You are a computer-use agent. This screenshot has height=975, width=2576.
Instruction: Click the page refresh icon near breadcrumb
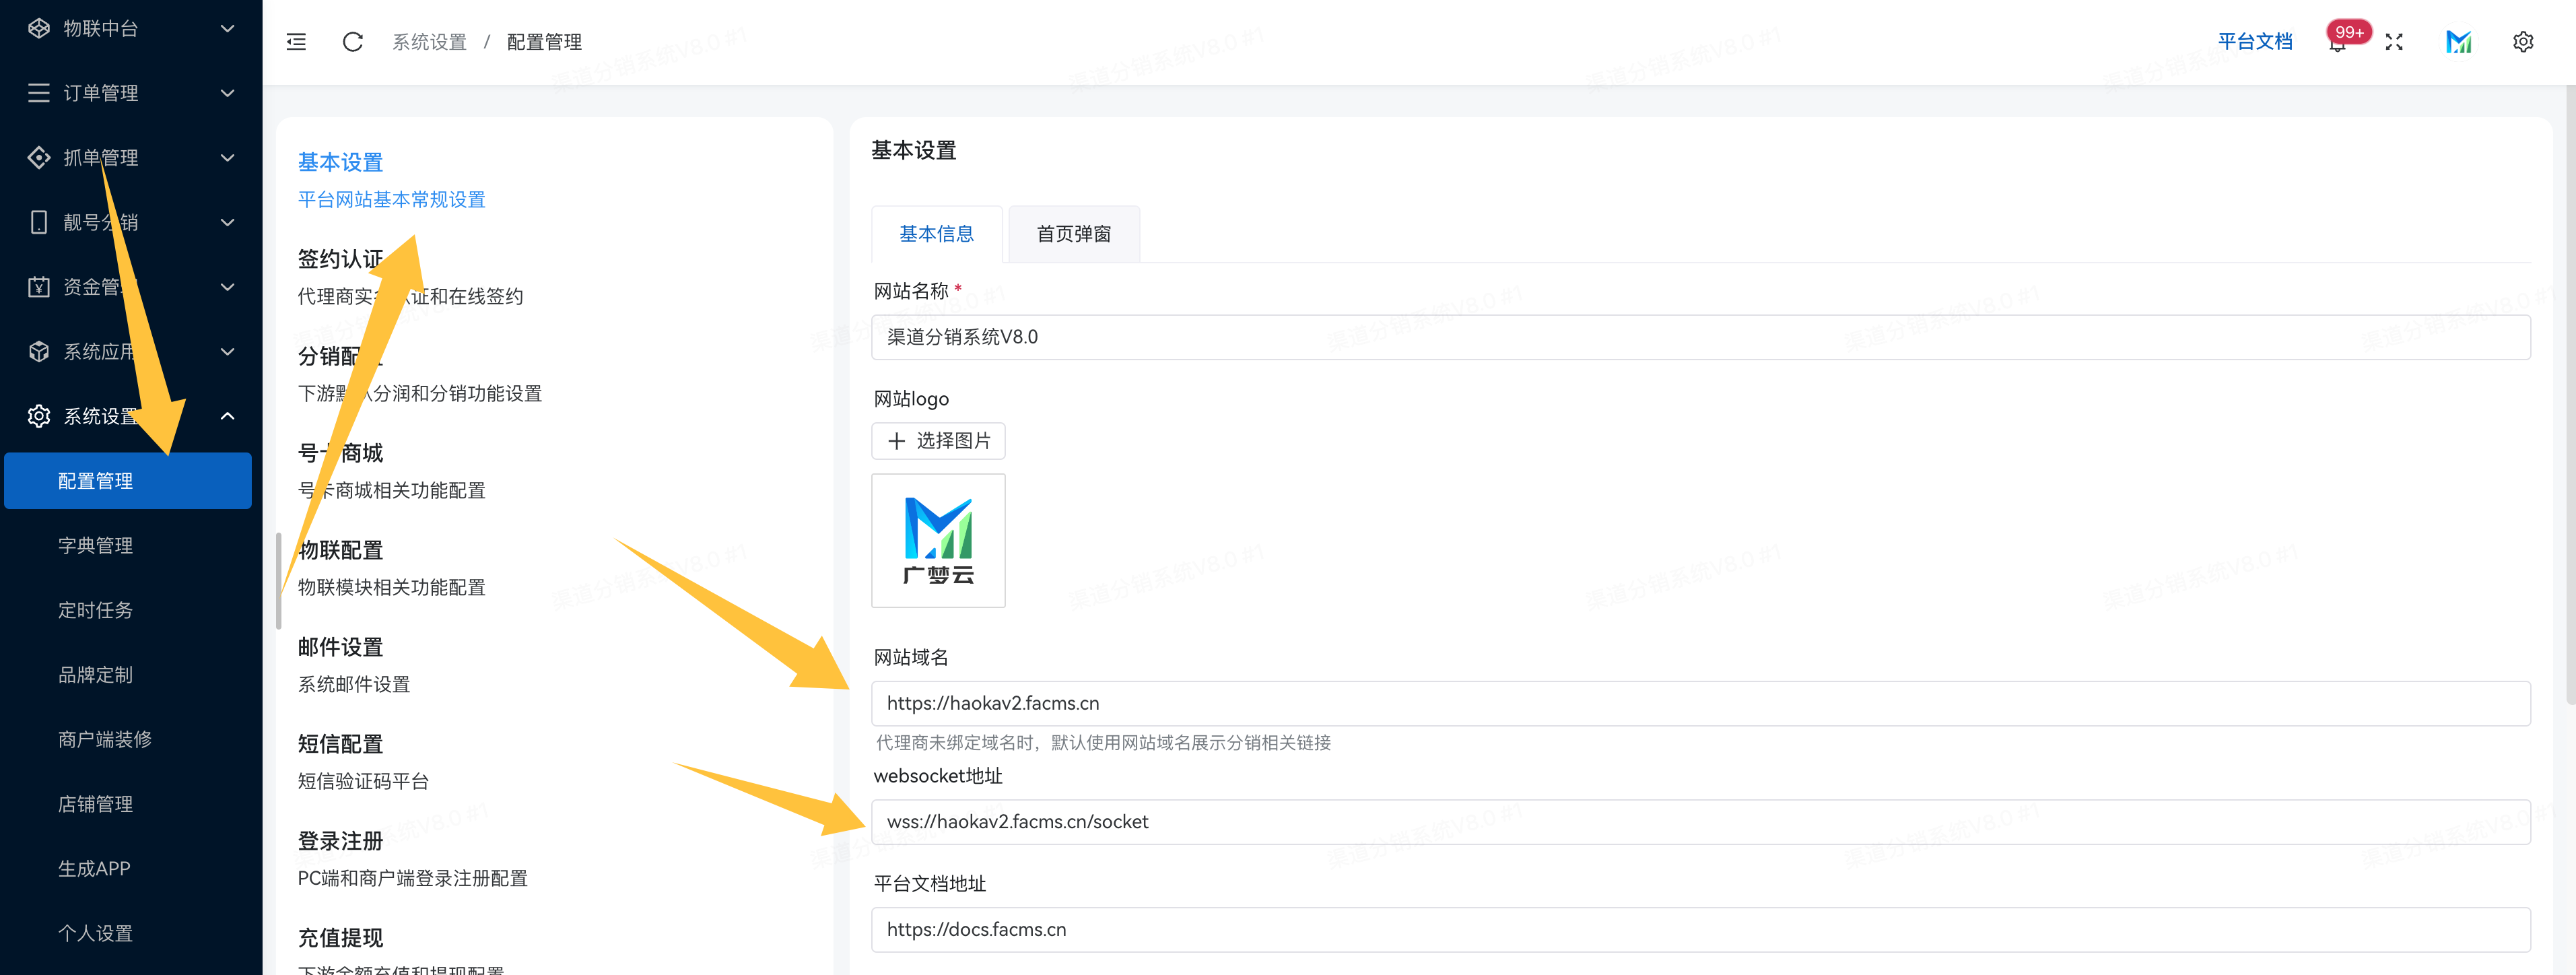click(352, 42)
